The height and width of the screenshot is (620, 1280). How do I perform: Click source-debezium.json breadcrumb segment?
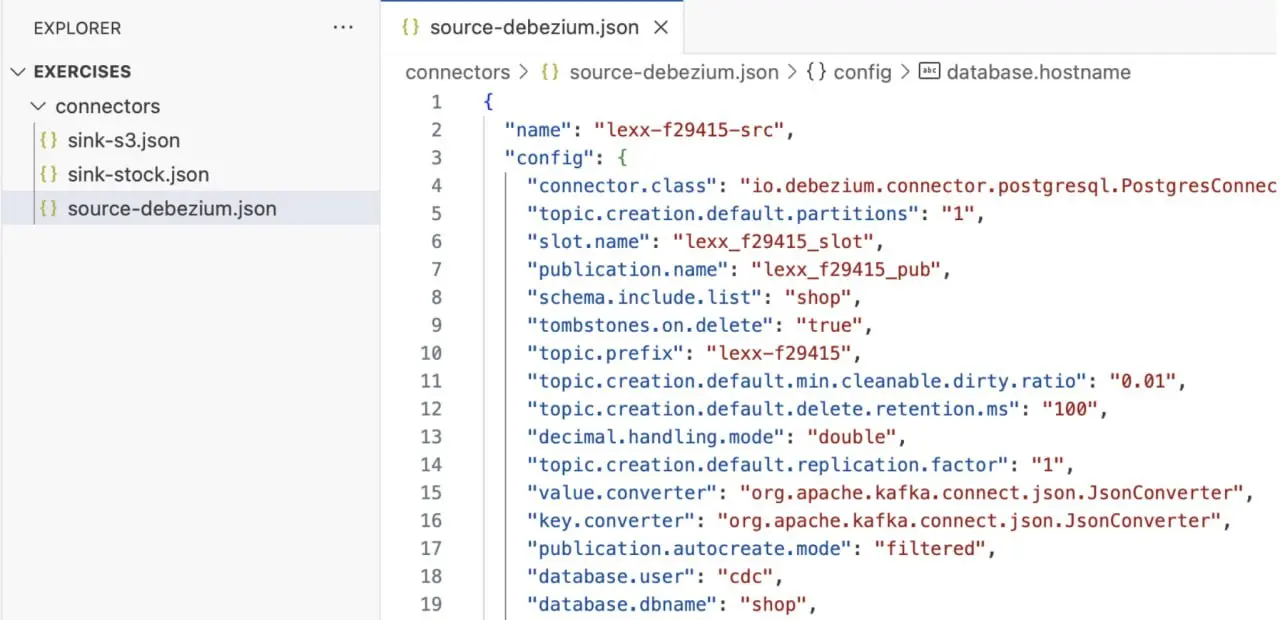(672, 72)
